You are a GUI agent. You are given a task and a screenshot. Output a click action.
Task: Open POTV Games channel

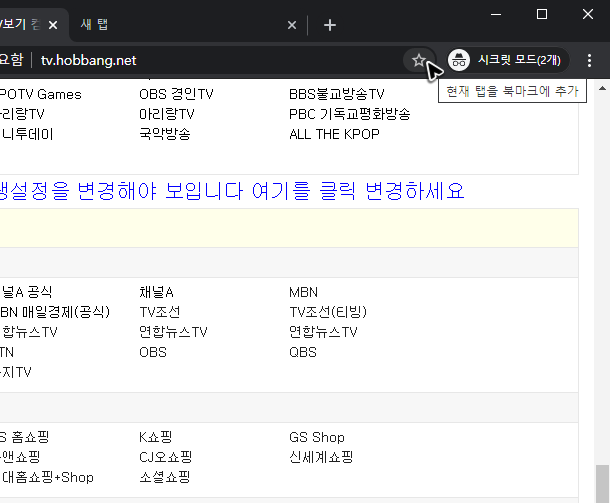(40, 94)
